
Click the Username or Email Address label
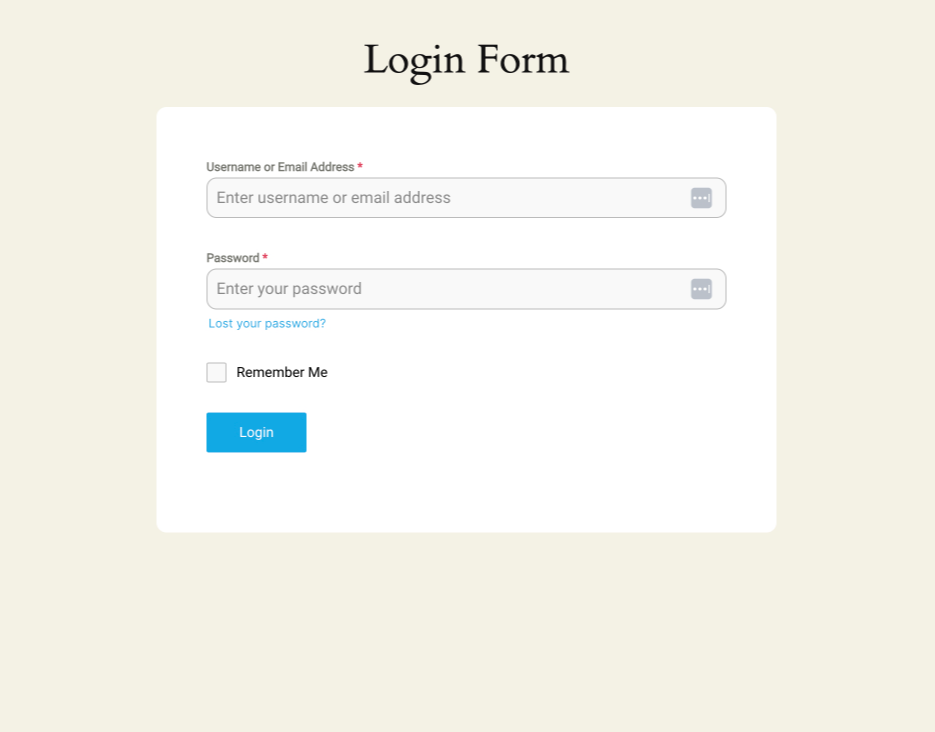point(280,167)
